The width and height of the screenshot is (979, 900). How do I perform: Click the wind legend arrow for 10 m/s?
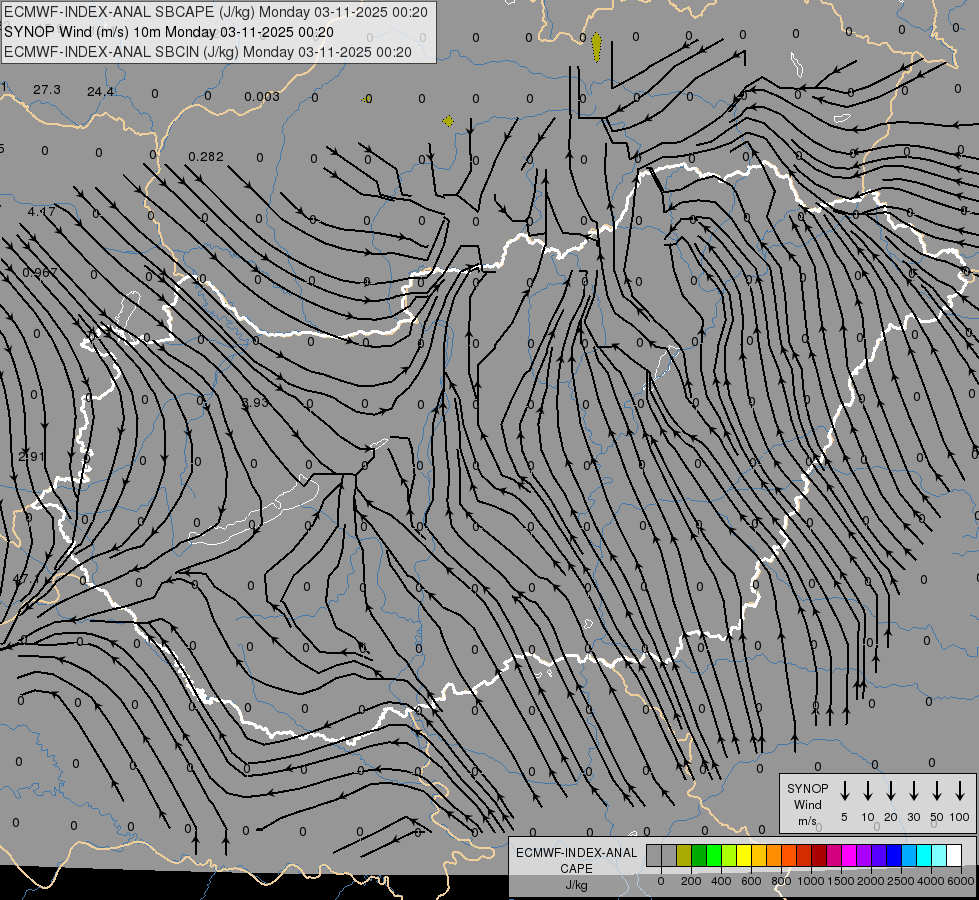pyautogui.click(x=867, y=791)
